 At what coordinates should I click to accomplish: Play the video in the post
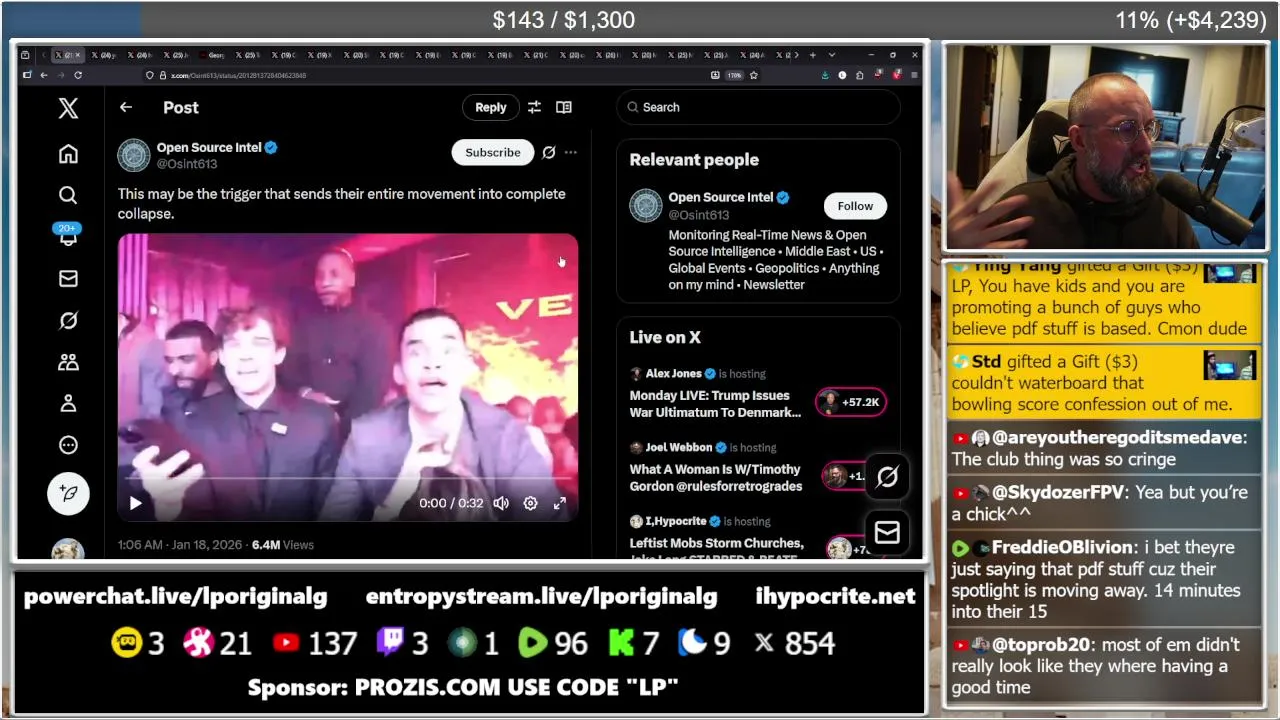coord(136,503)
